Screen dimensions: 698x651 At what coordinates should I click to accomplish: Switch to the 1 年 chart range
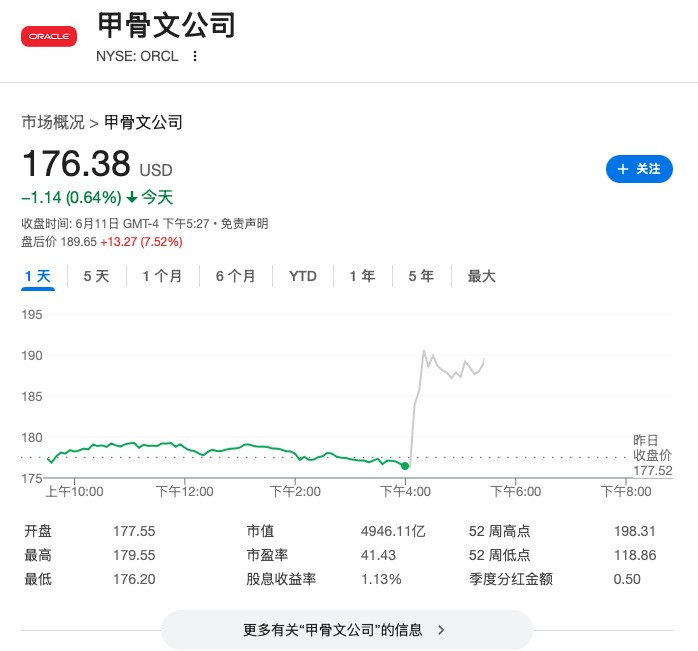[362, 276]
